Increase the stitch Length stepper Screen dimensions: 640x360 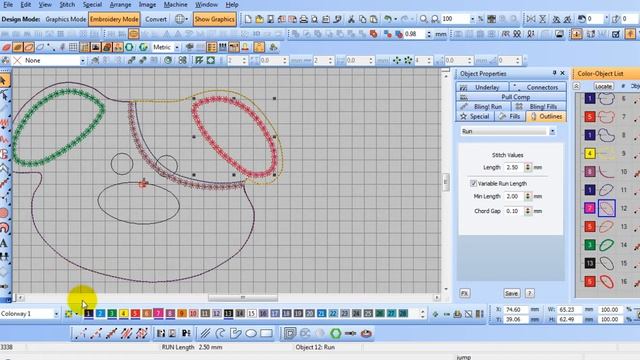click(528, 165)
